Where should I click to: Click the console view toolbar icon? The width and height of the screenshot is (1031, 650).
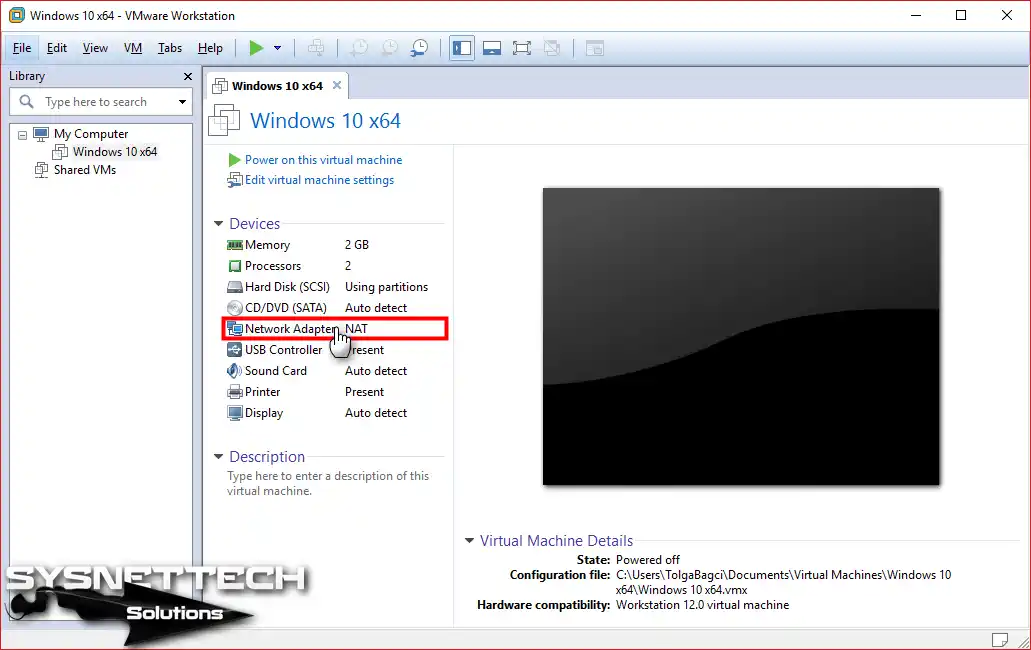click(594, 48)
